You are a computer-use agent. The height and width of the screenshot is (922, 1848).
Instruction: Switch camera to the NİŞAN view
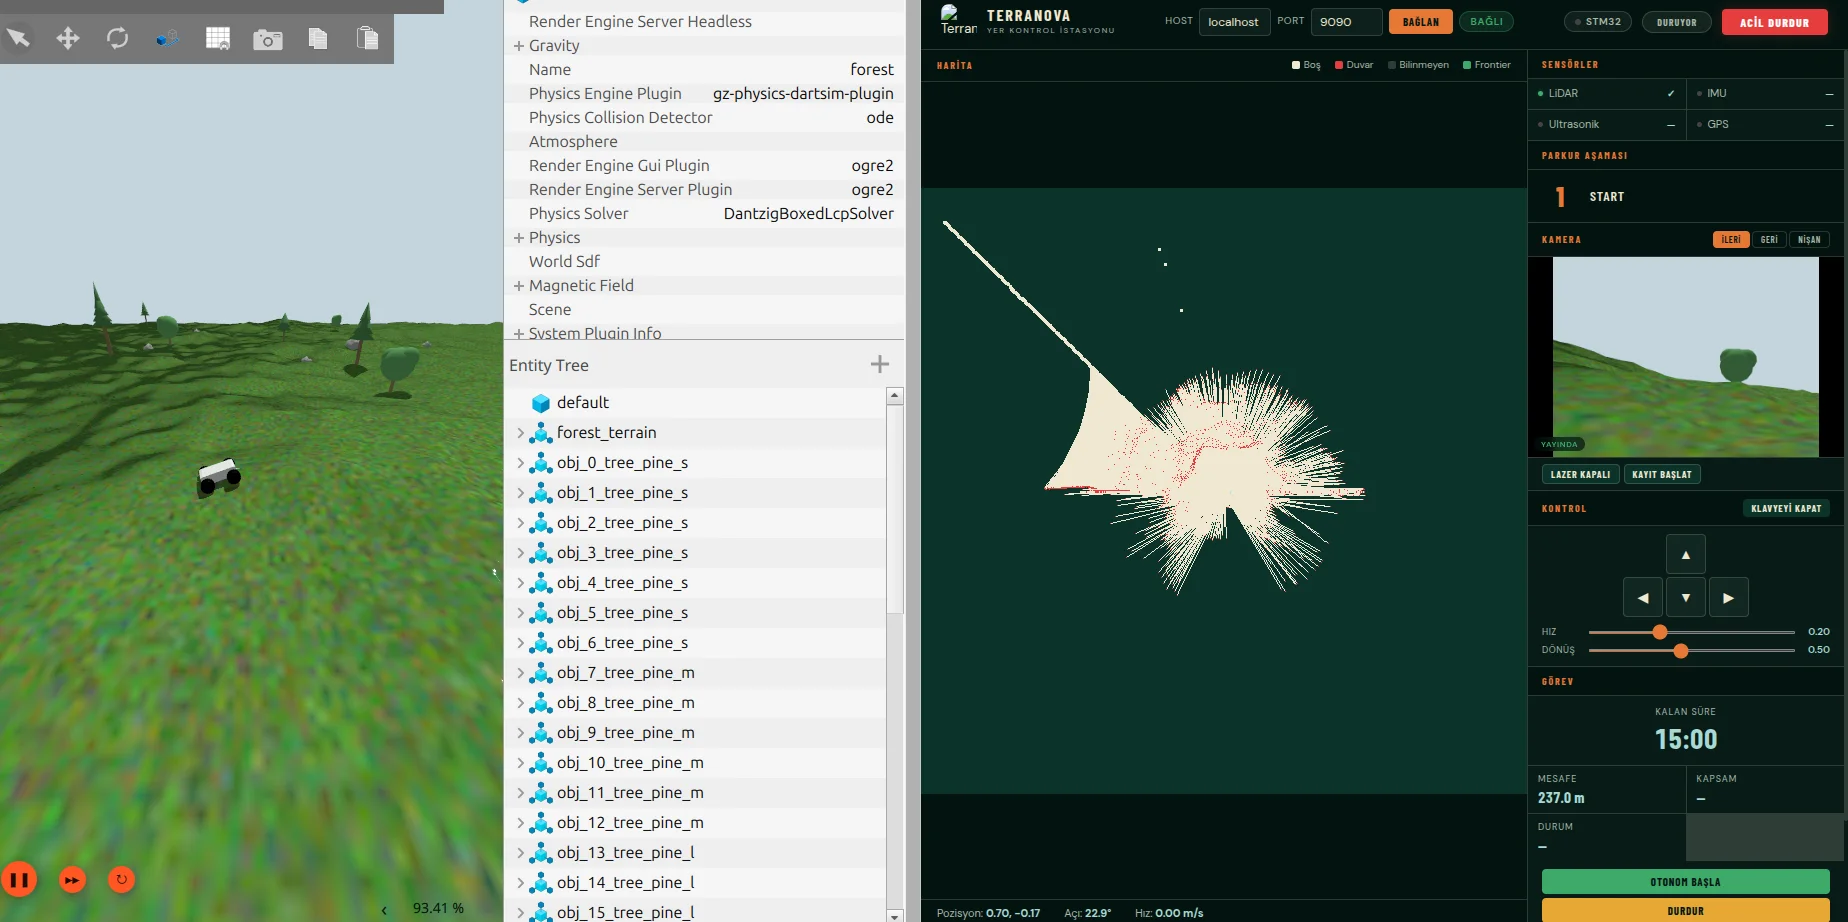pyautogui.click(x=1810, y=240)
